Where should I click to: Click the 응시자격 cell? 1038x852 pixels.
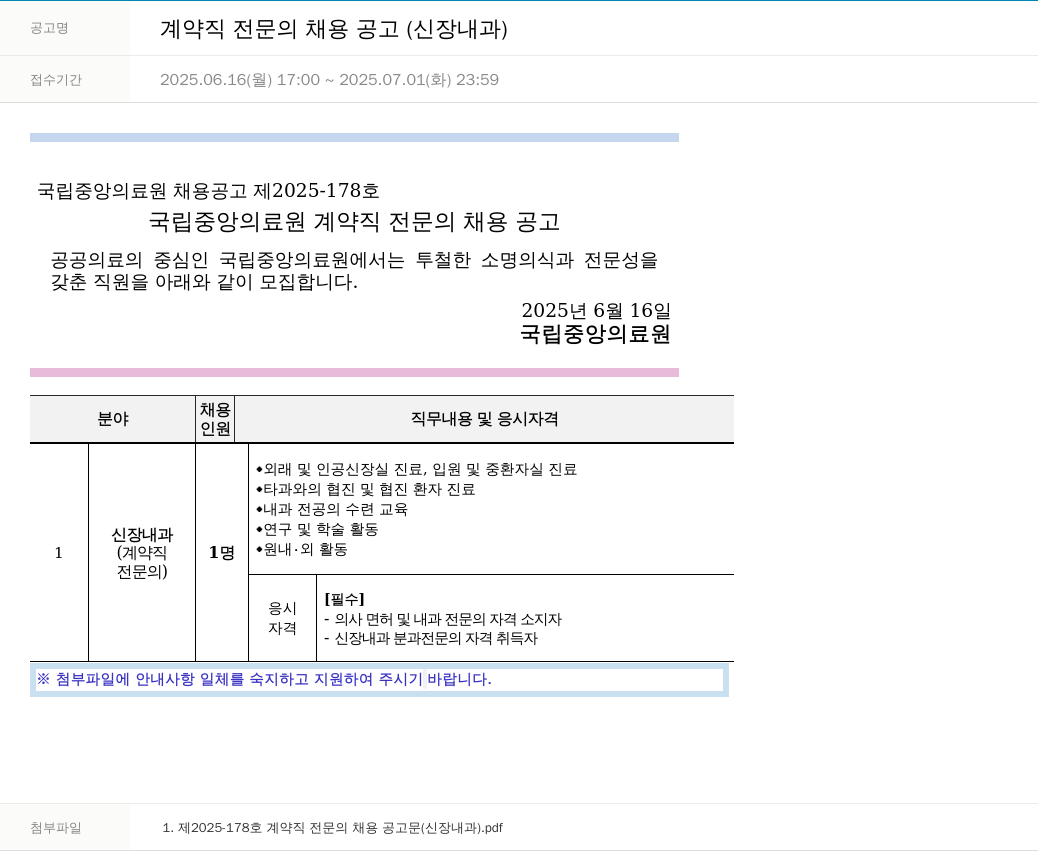(x=283, y=618)
